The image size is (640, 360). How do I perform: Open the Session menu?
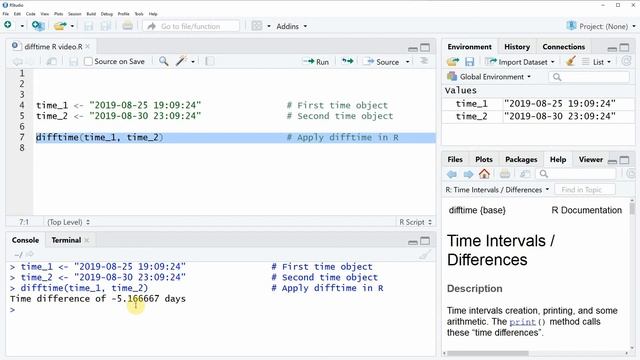coord(75,14)
